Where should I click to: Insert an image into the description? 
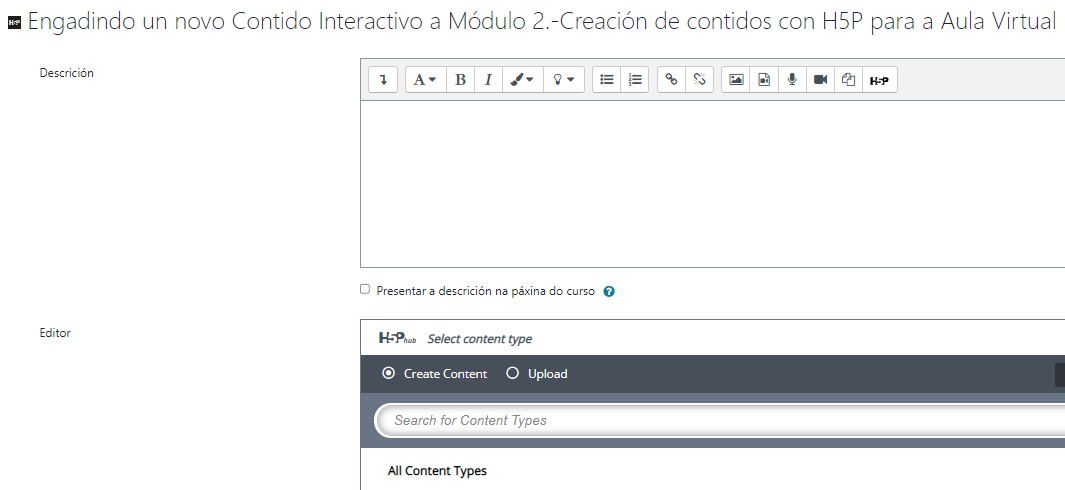(x=736, y=80)
